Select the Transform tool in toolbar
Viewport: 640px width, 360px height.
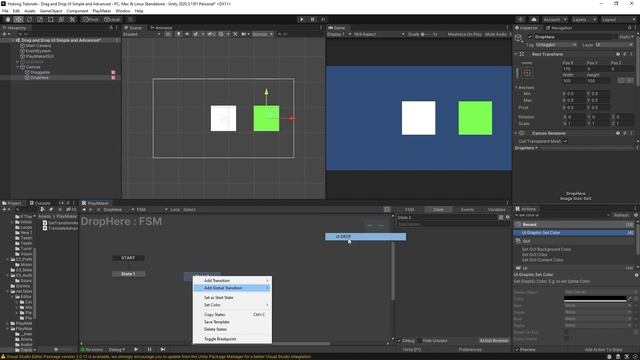pos(61,19)
